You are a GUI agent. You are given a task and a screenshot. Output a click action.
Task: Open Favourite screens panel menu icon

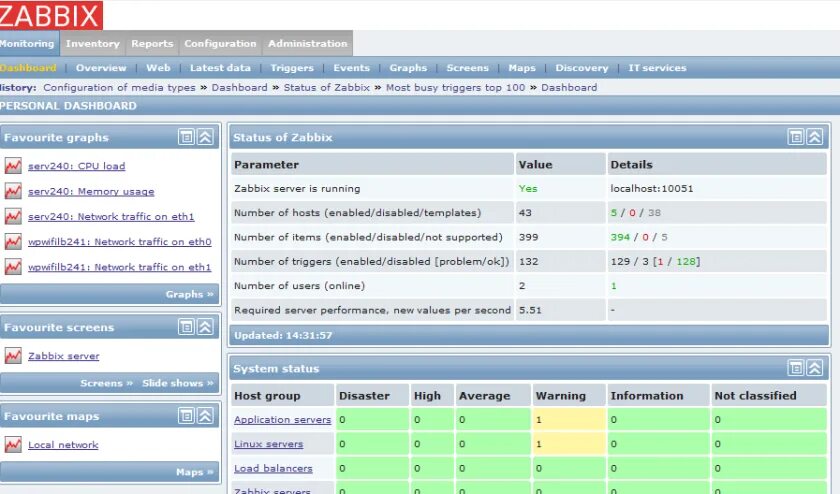[186, 327]
